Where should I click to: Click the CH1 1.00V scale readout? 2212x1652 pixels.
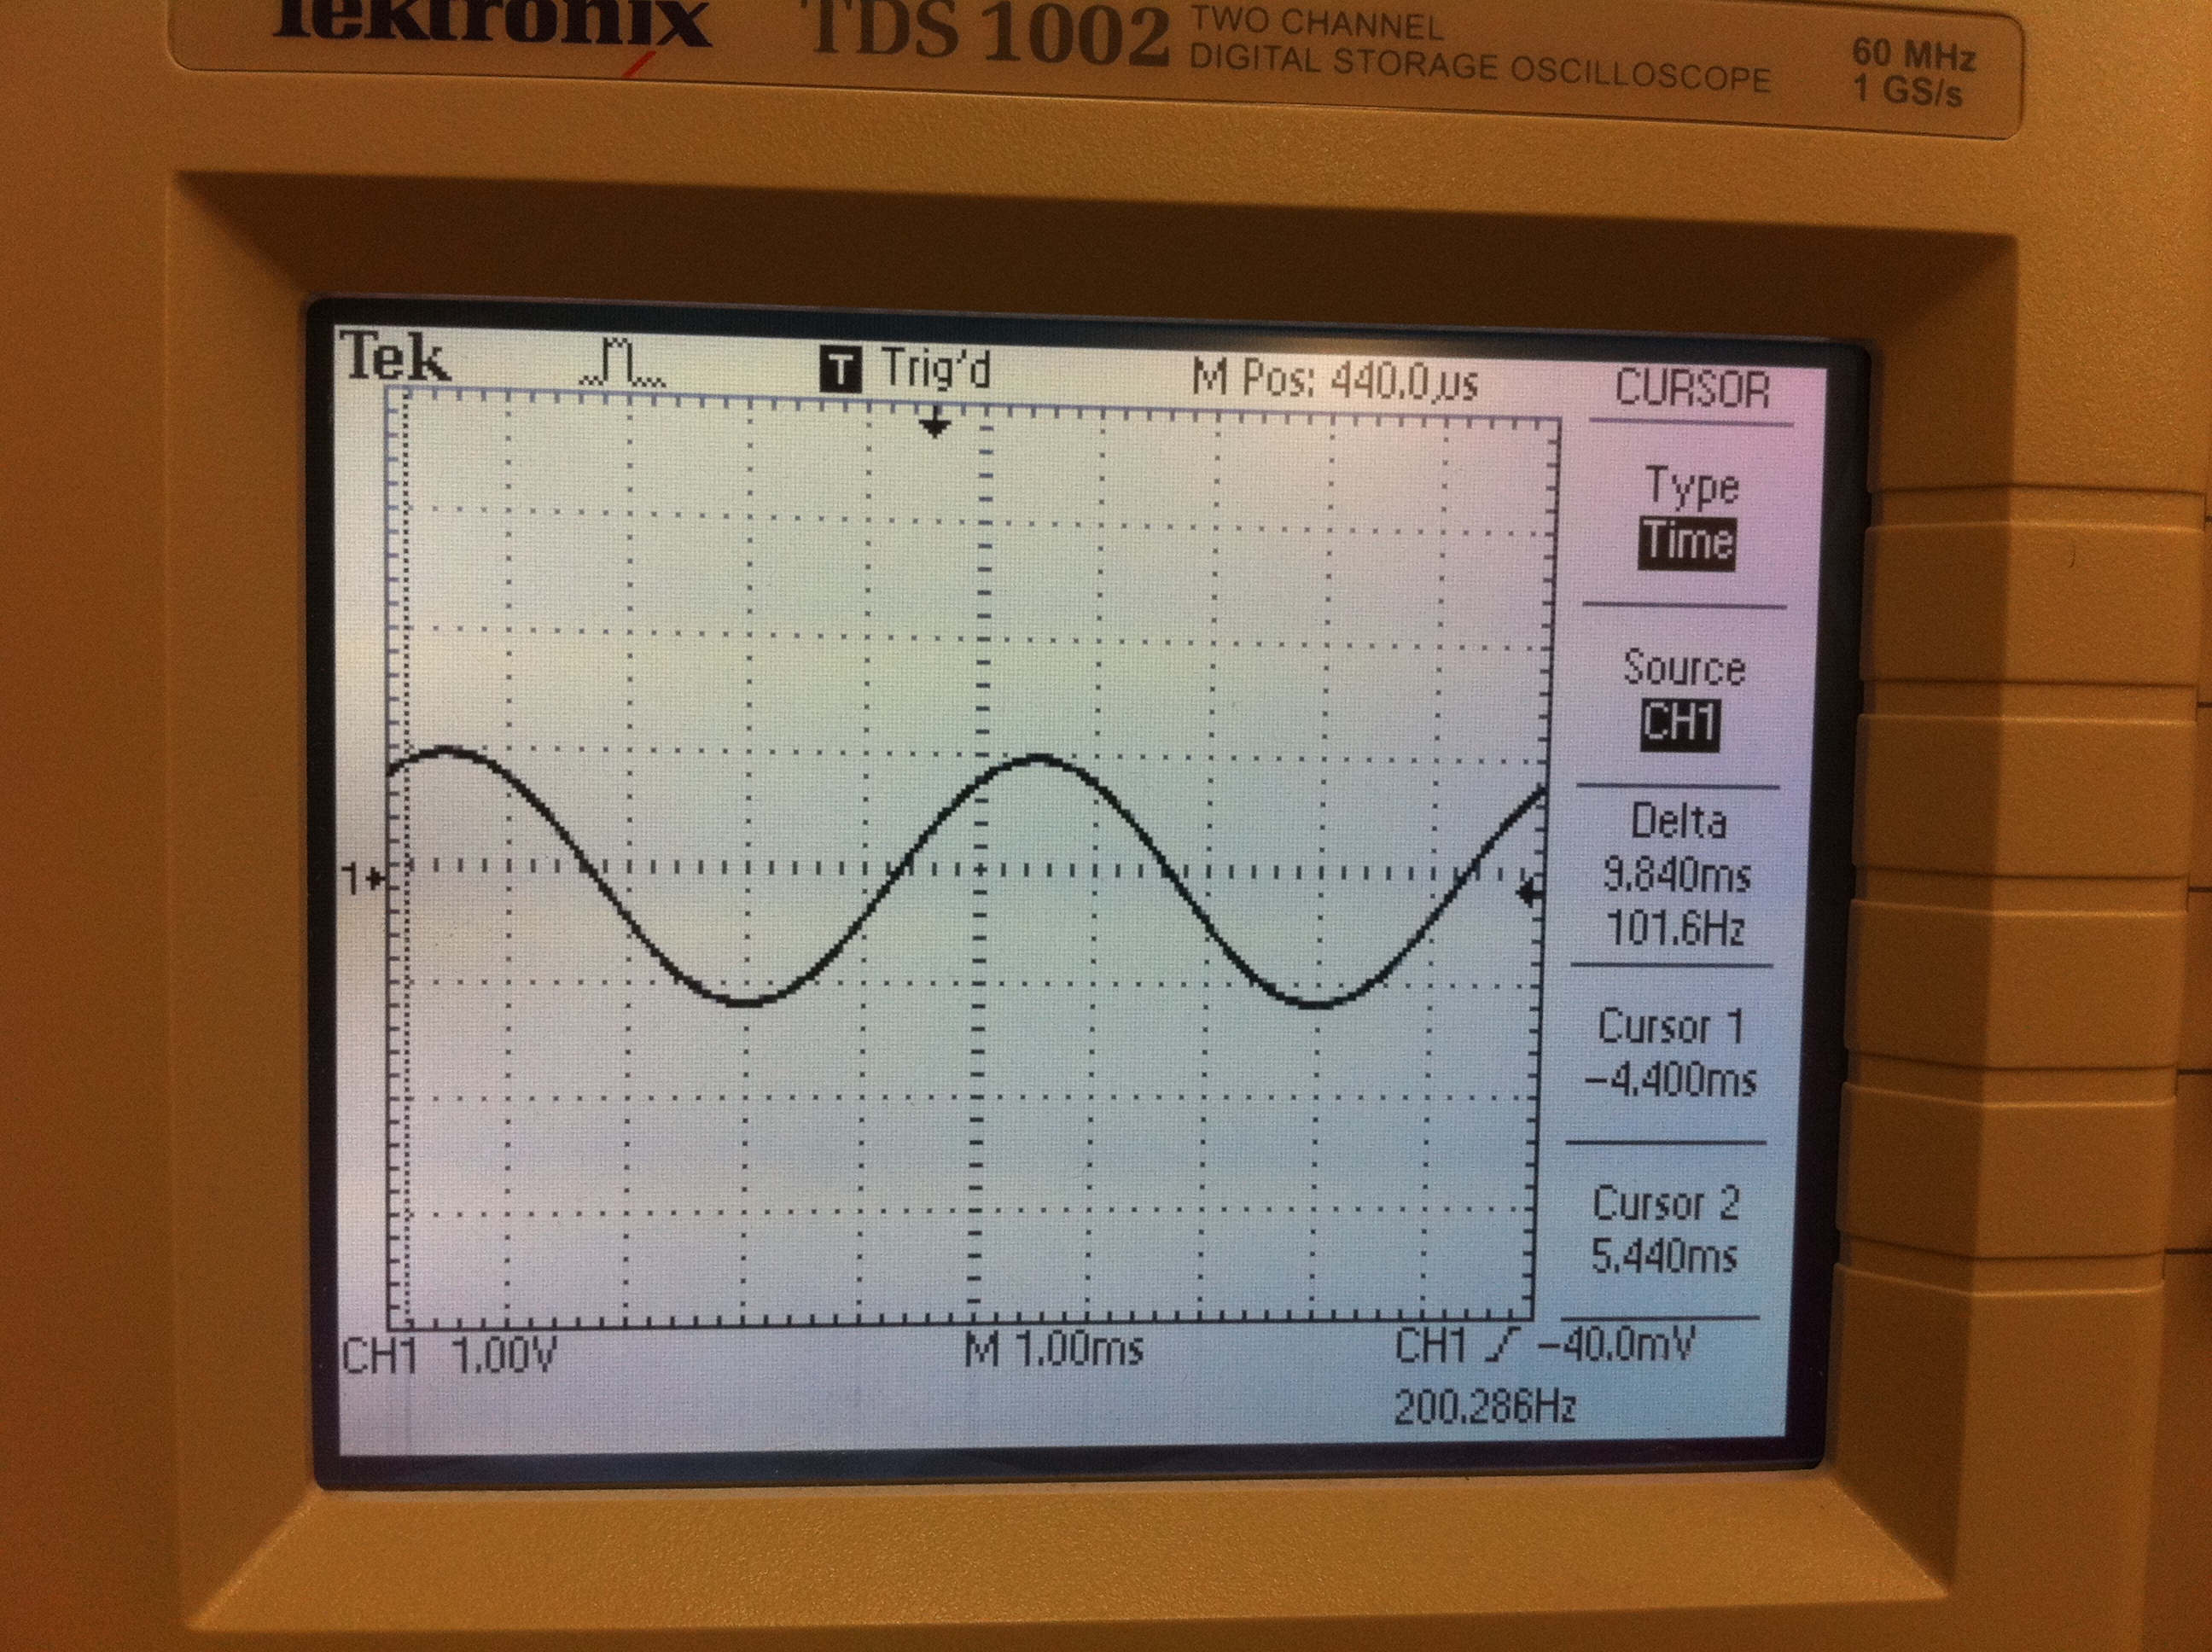point(449,1357)
